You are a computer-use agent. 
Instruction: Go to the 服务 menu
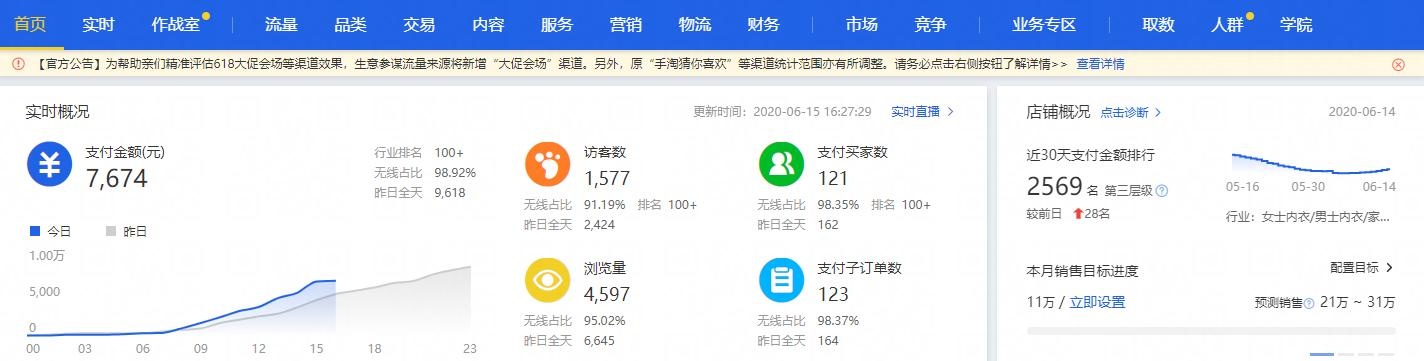coord(557,25)
